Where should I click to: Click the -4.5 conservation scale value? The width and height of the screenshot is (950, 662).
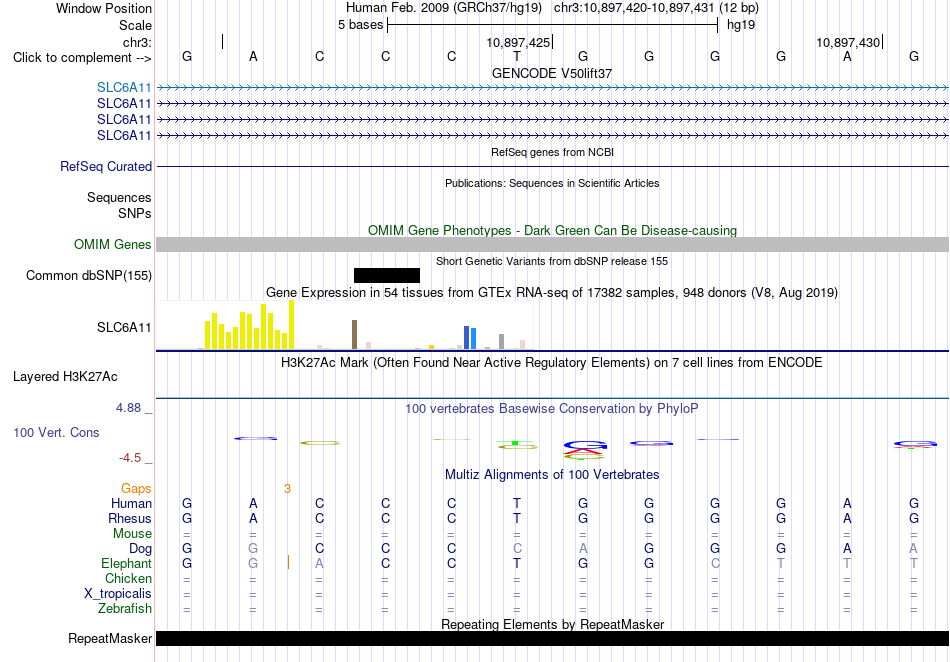[x=130, y=458]
